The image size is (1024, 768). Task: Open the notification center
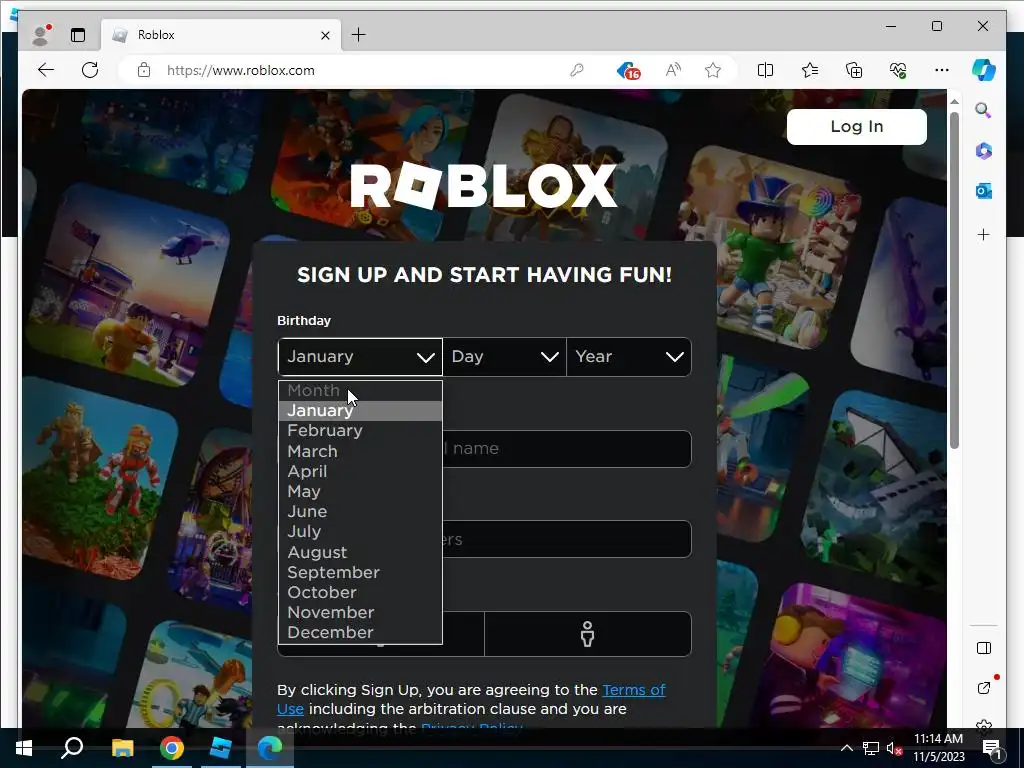992,748
